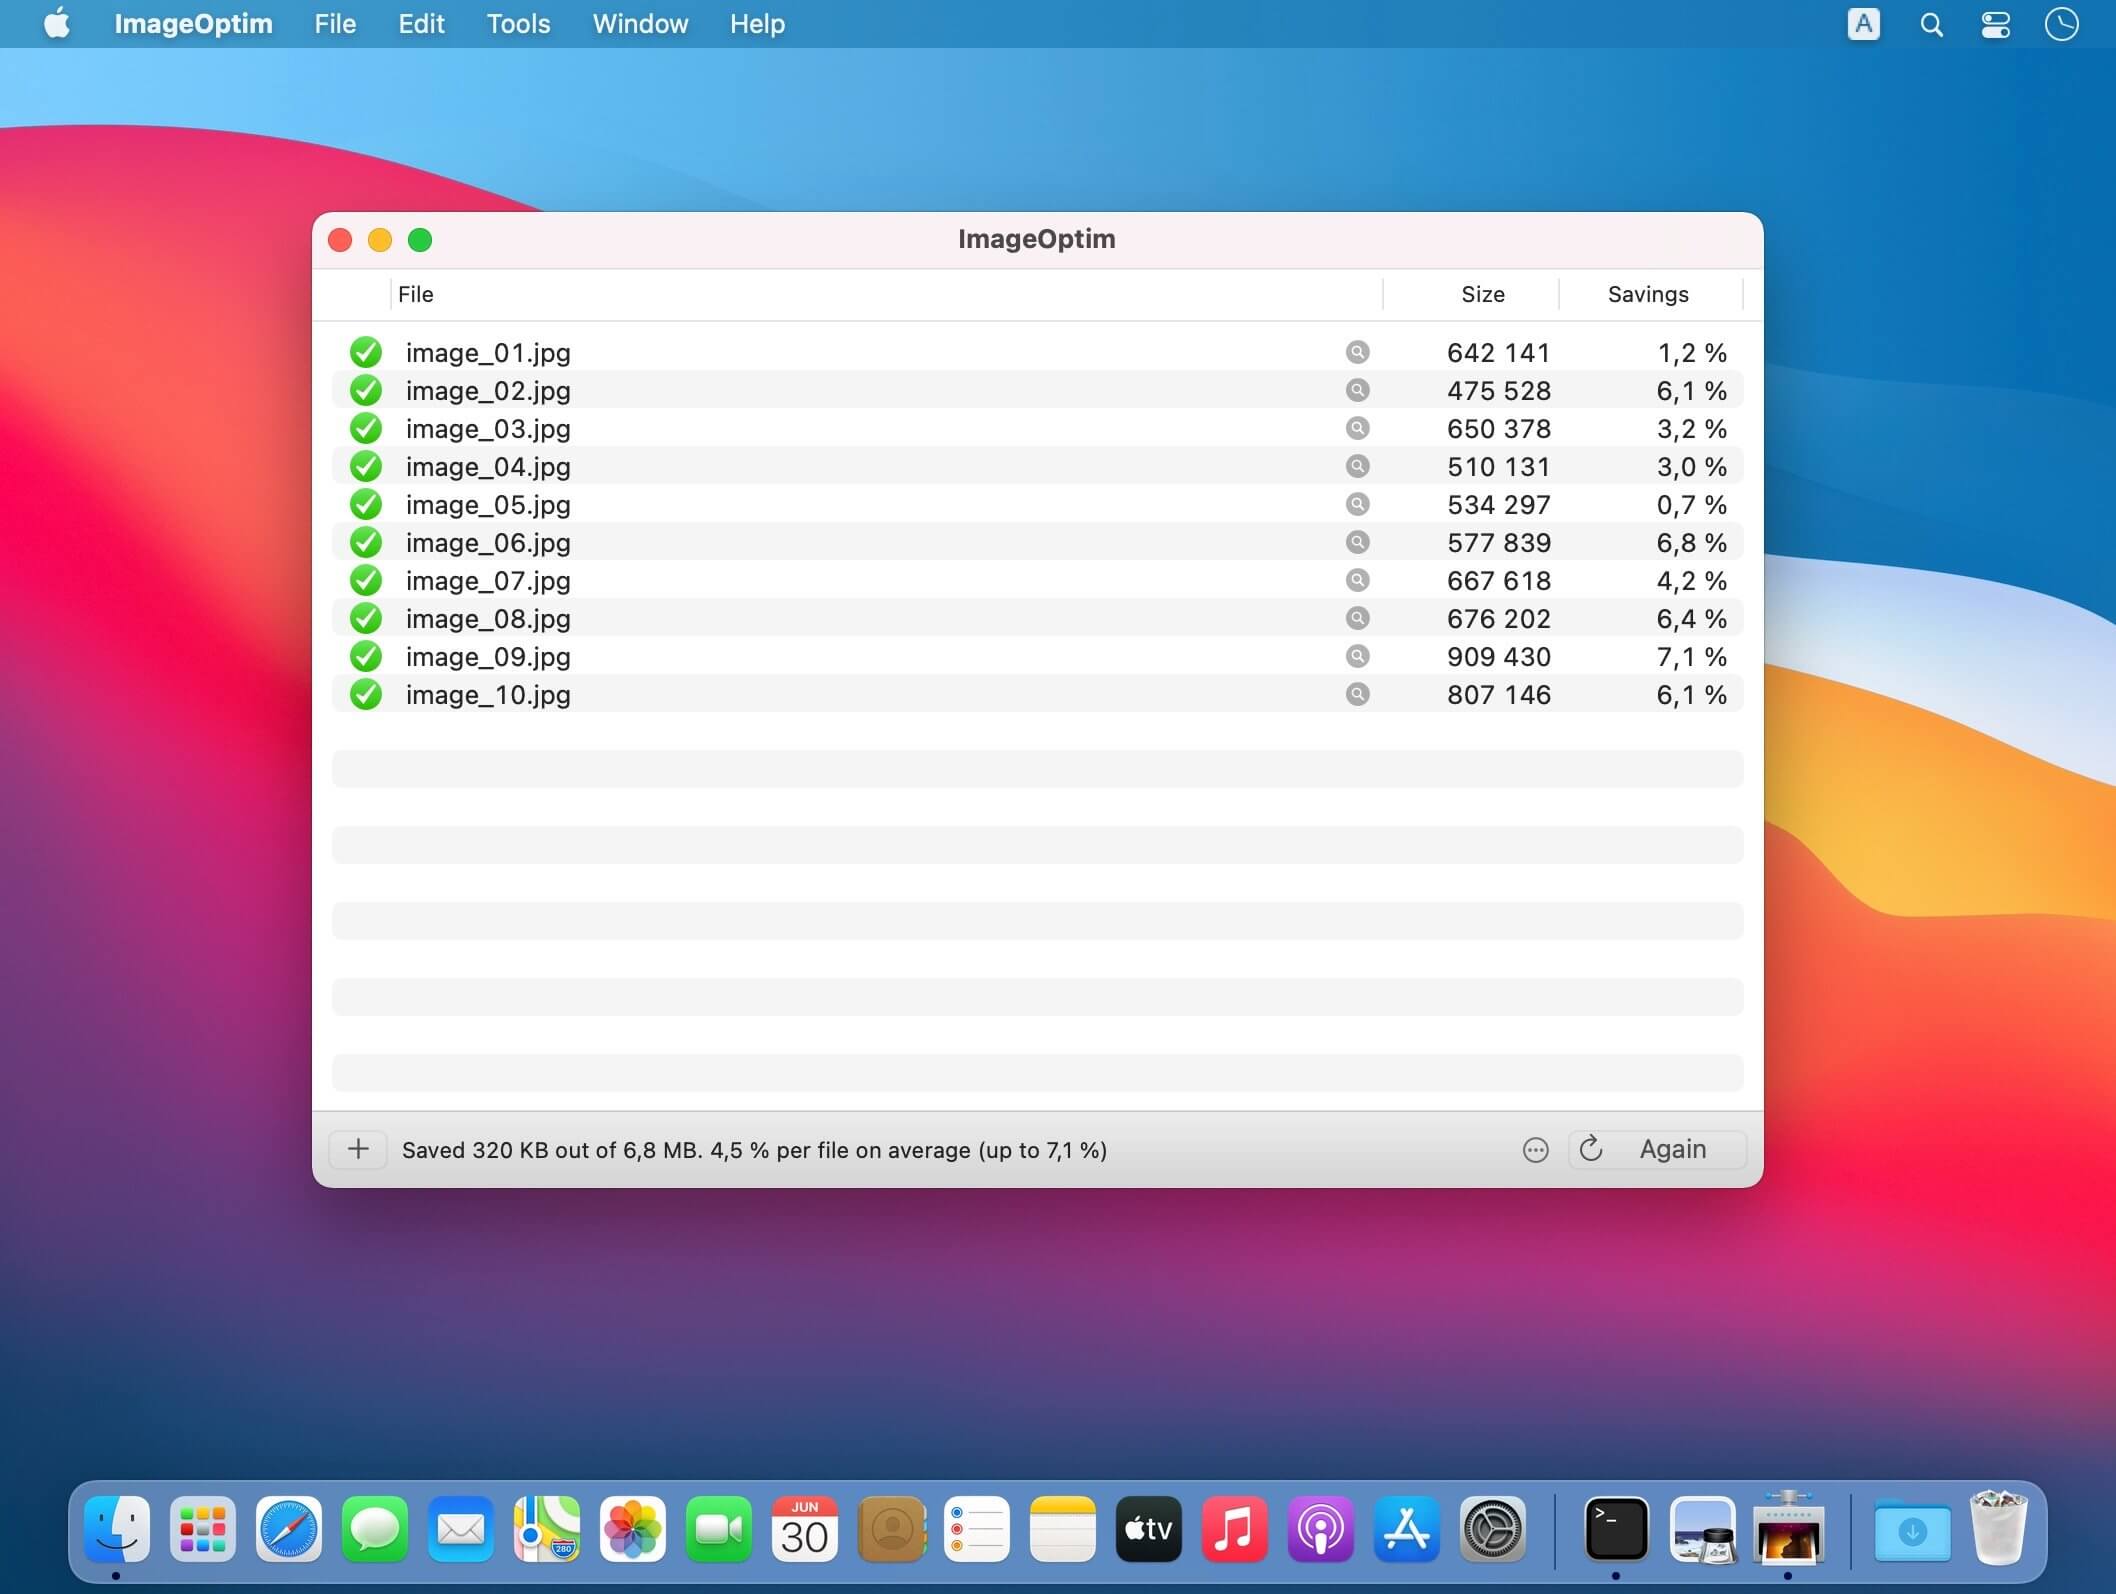Screen dimensions: 2116x1594
Task: Show image_08.jpg using its magnifier icon
Action: [x=1357, y=618]
